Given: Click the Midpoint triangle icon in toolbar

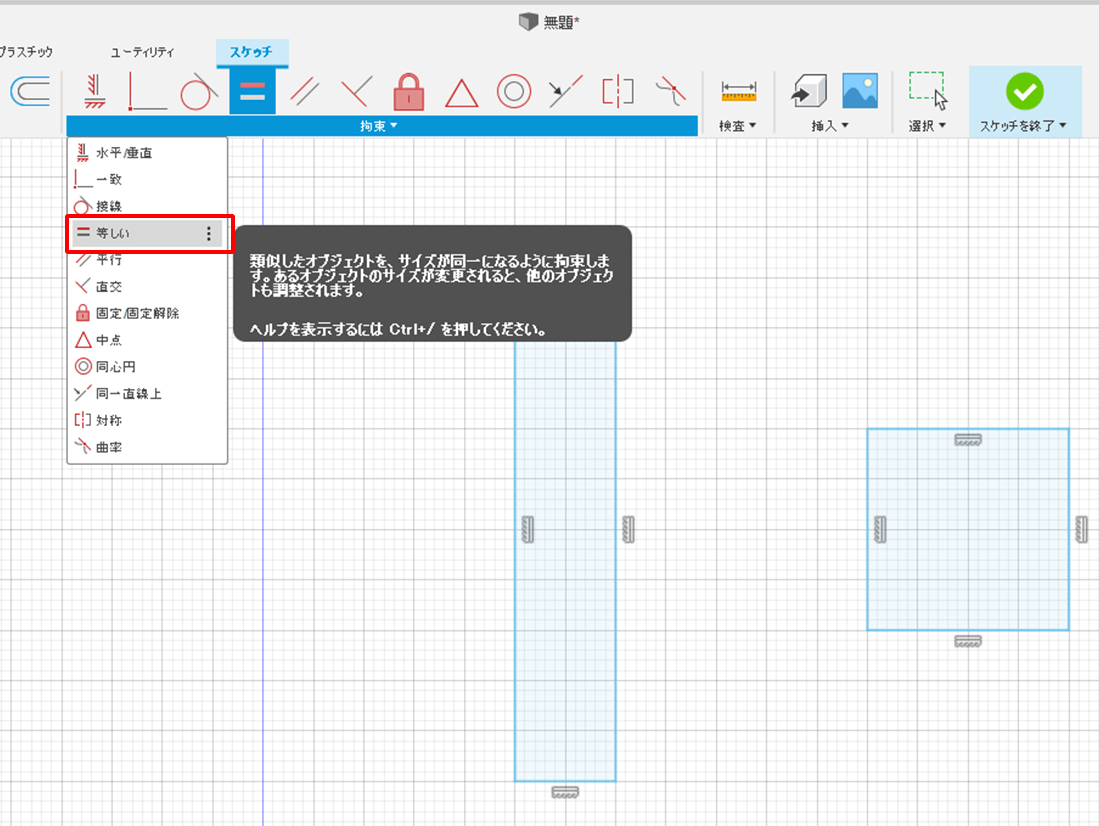Looking at the screenshot, I should [461, 93].
